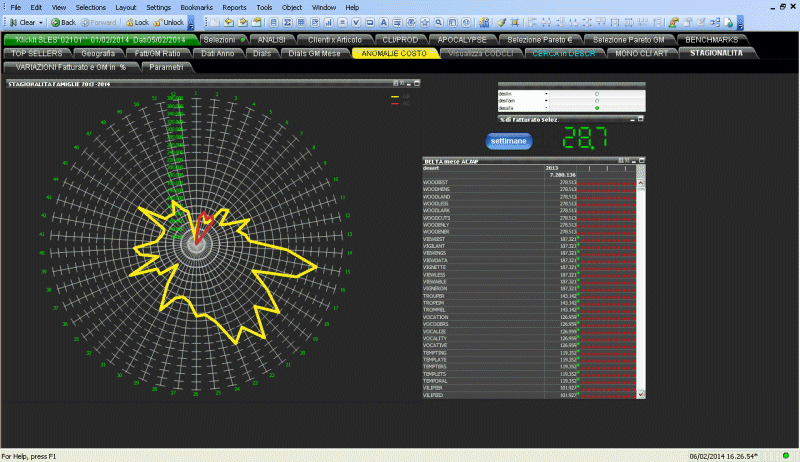Open the Dials GM Mese tab
The width and height of the screenshot is (800, 462).
[x=314, y=54]
